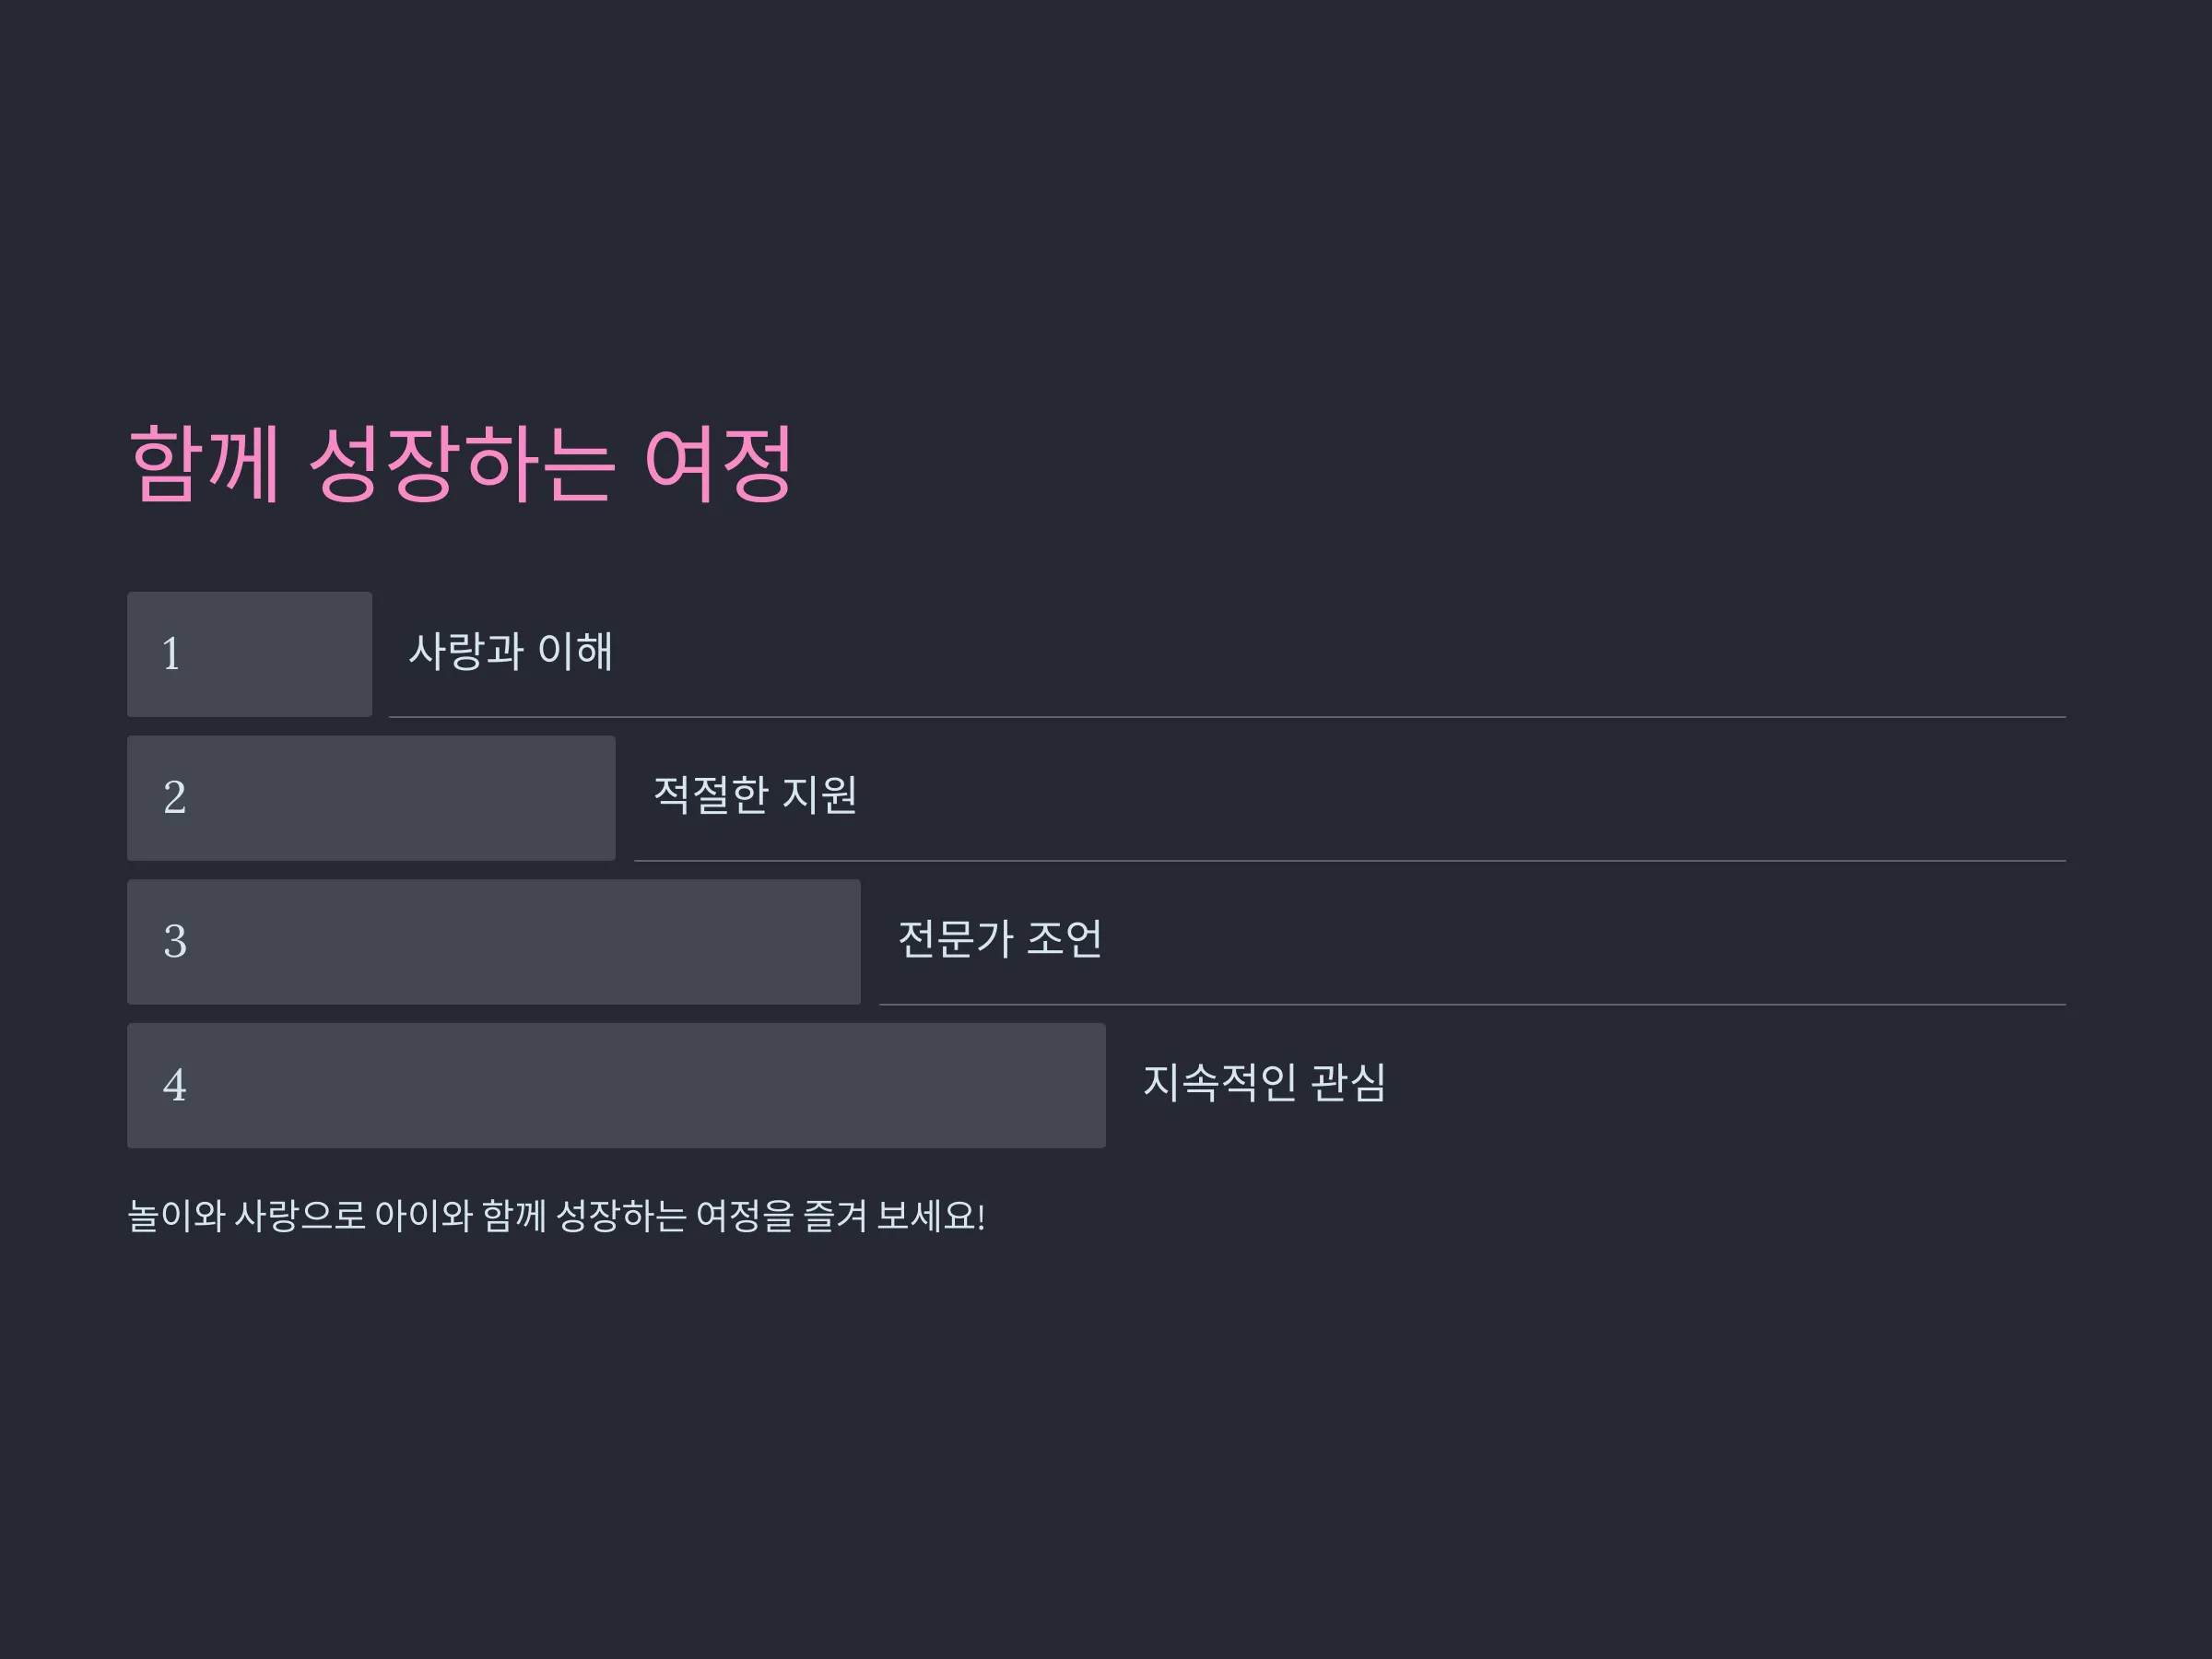The height and width of the screenshot is (1659, 2212).
Task: Select the number 4 in the longest bar
Action: coord(174,1085)
